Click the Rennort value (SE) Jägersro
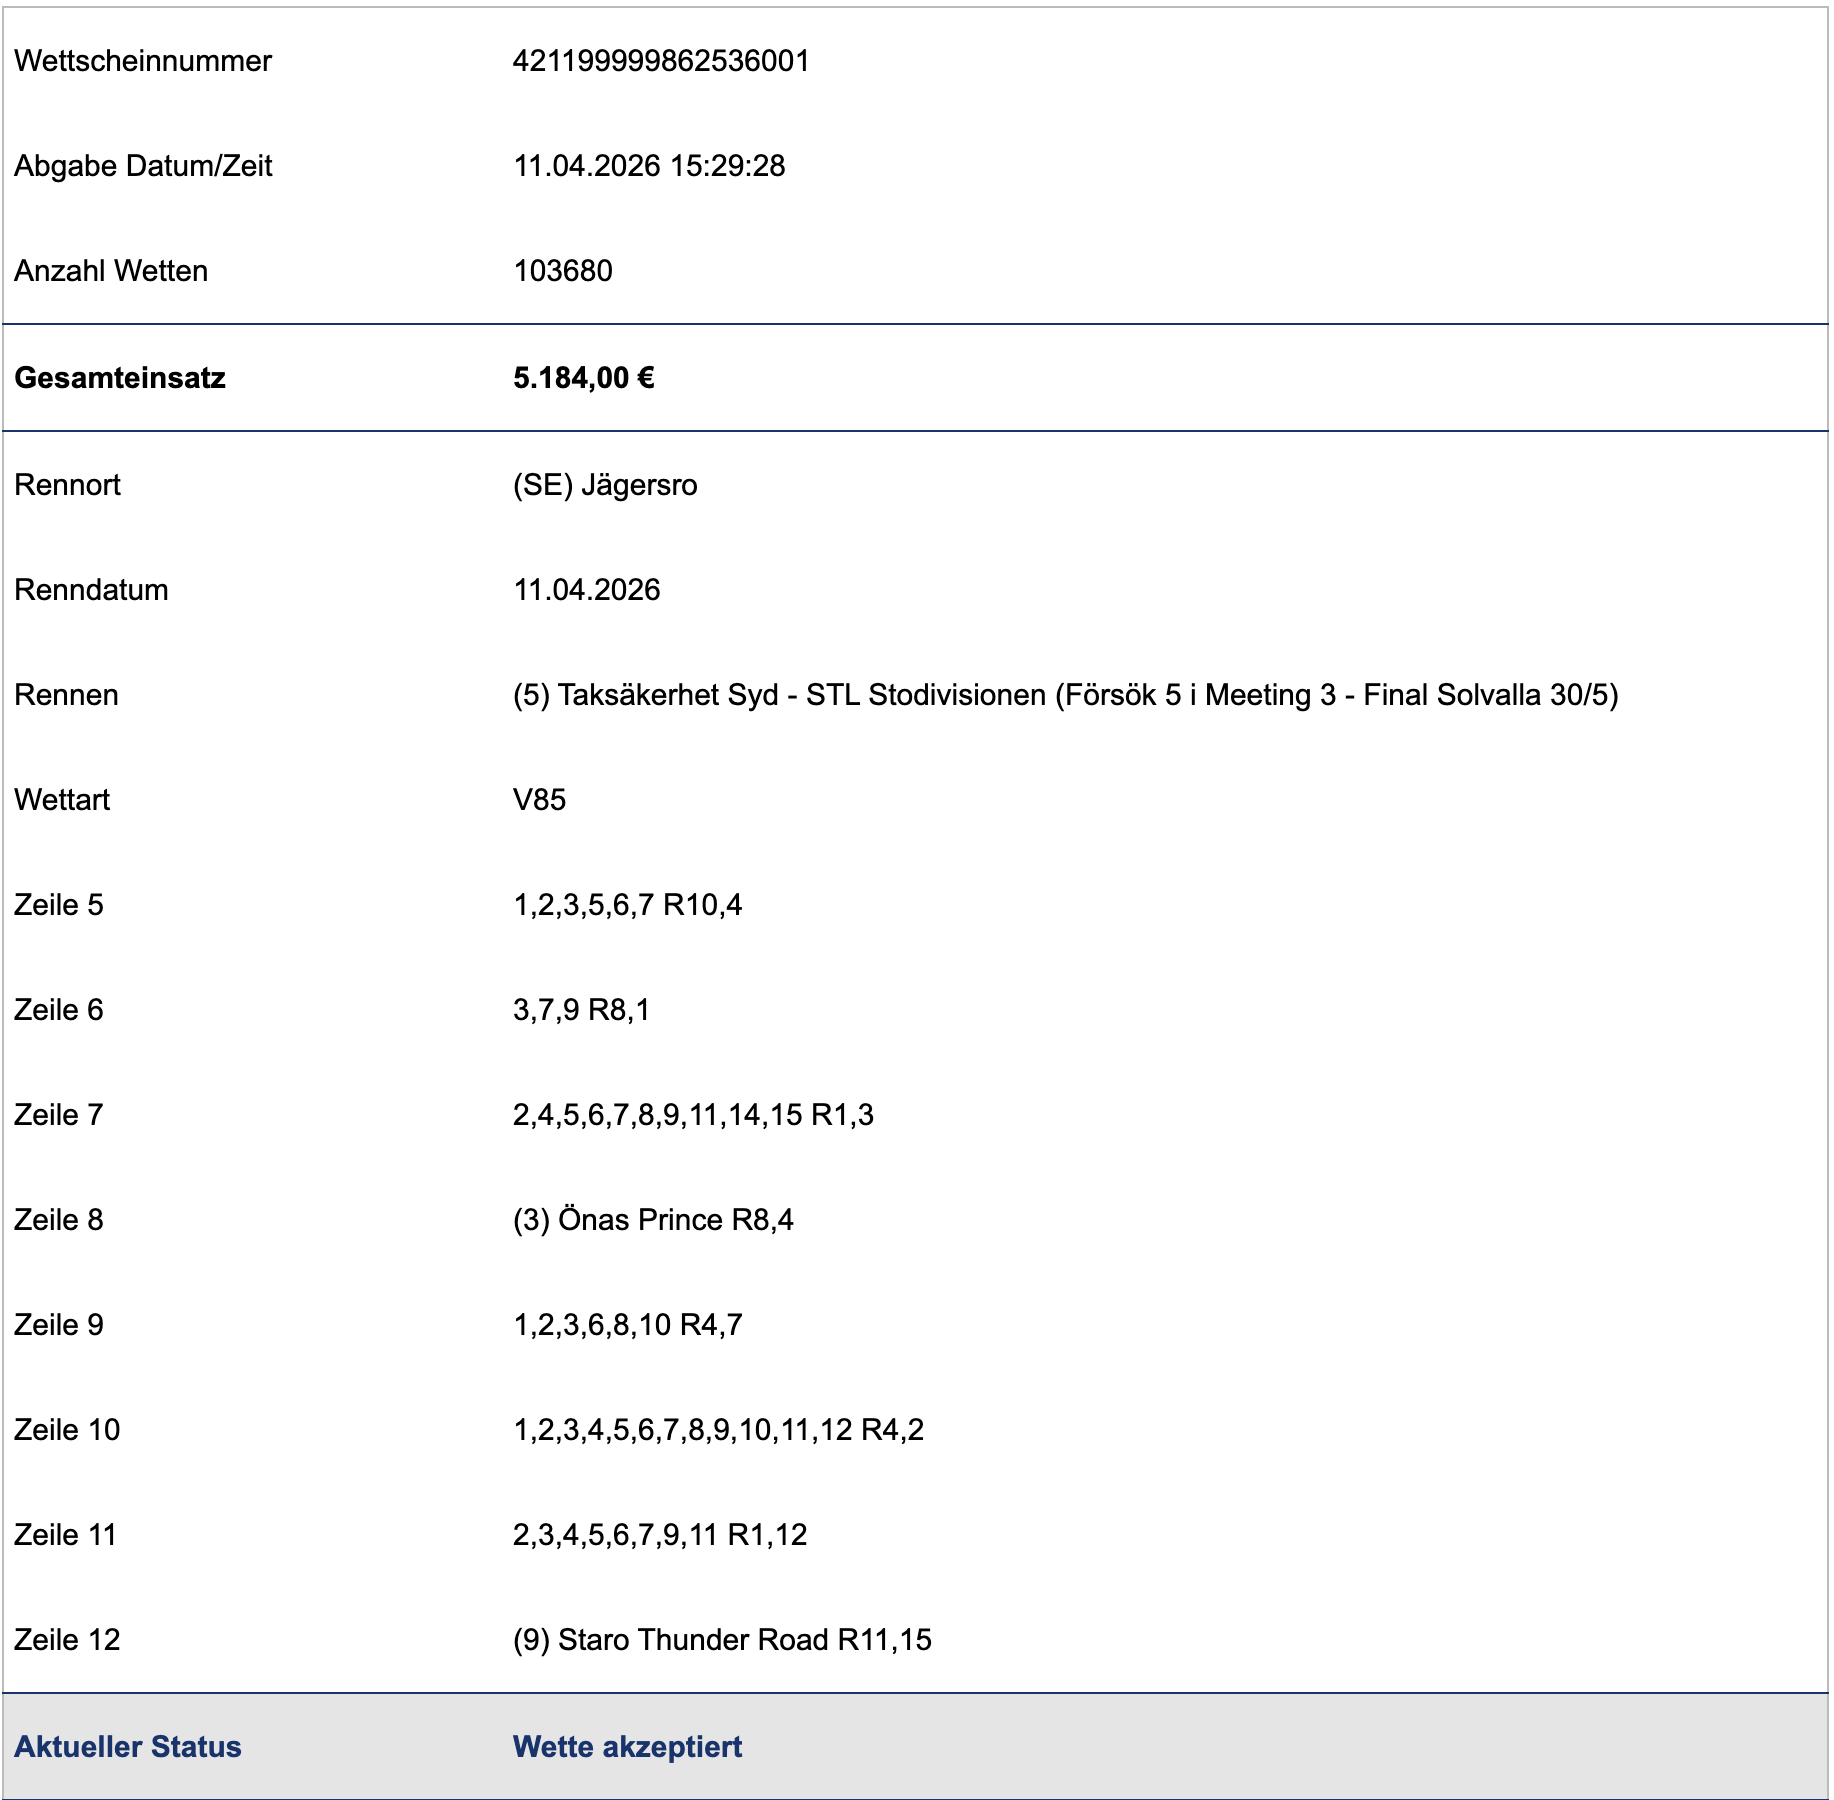 point(605,485)
